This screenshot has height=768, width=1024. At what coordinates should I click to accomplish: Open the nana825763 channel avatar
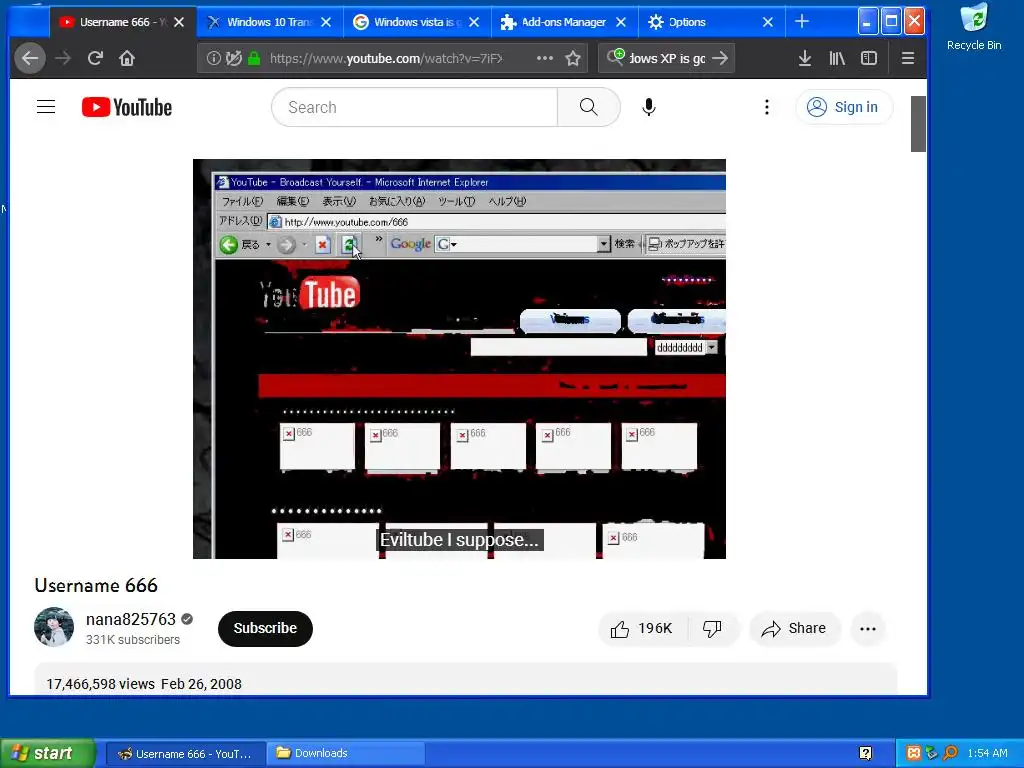click(54, 627)
